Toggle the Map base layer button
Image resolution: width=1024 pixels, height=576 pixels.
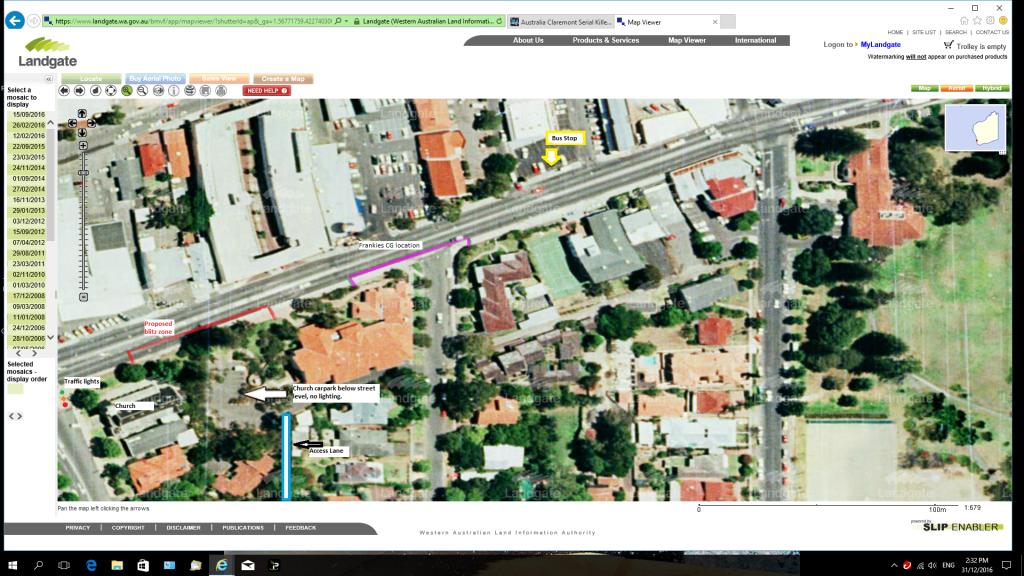pyautogui.click(x=924, y=89)
